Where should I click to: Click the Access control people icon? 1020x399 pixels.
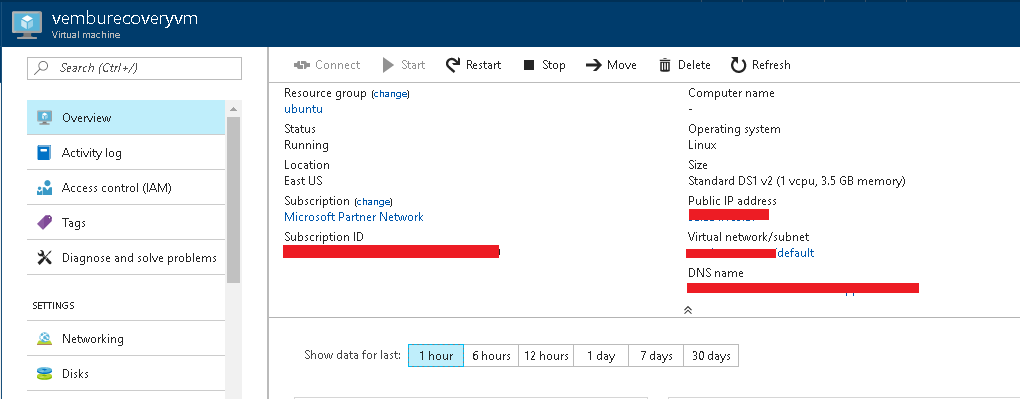click(44, 188)
